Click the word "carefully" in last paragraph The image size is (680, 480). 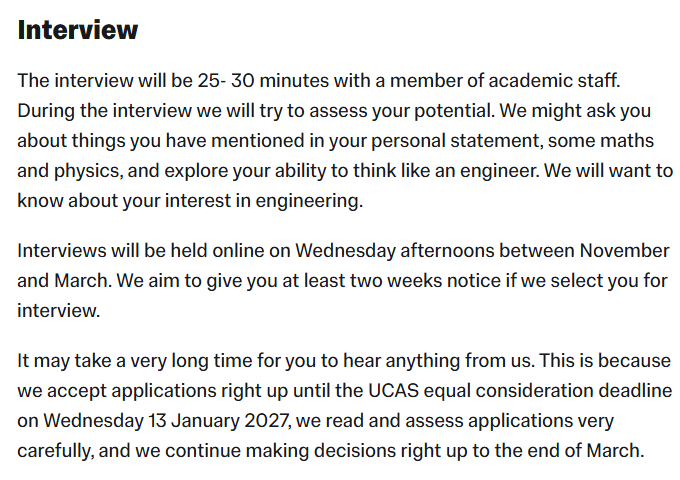click(54, 451)
